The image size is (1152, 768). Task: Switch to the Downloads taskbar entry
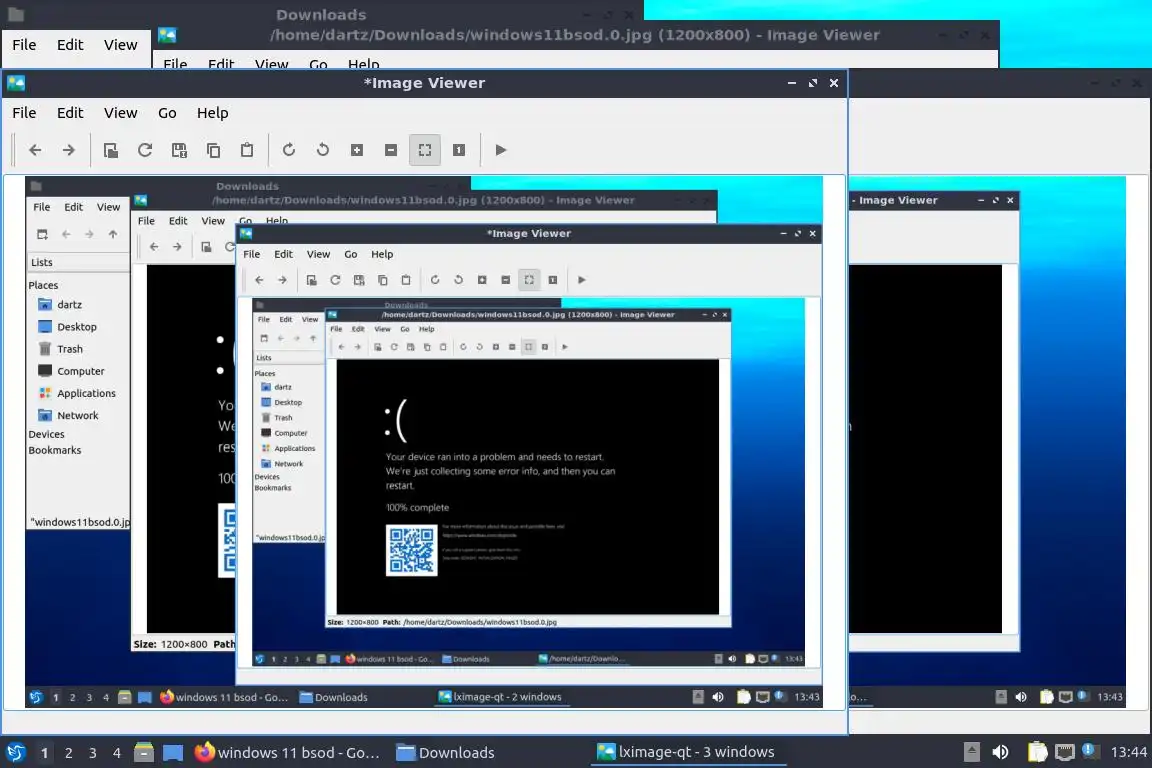point(445,753)
